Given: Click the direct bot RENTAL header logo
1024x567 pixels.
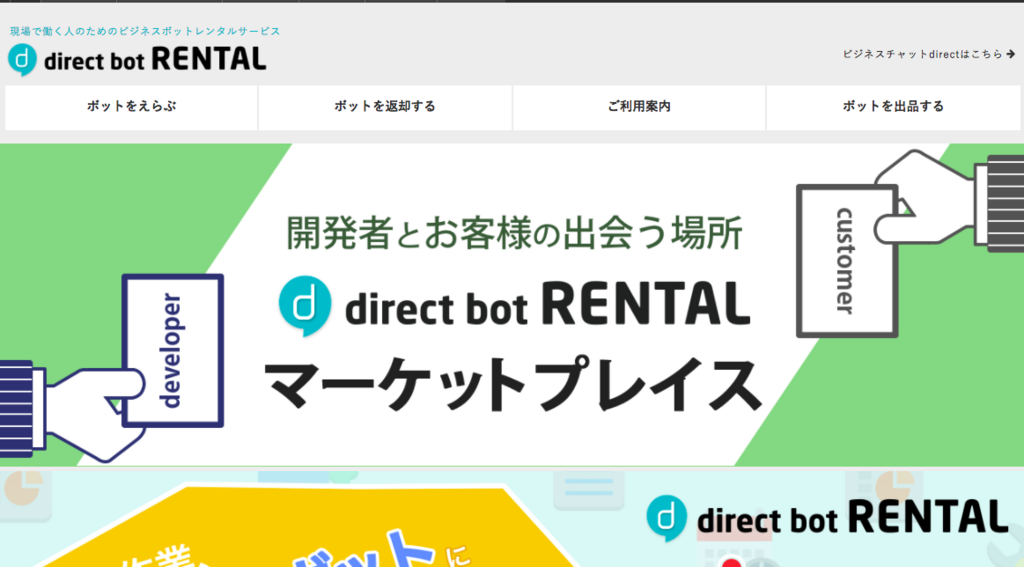Looking at the screenshot, I should [137, 59].
